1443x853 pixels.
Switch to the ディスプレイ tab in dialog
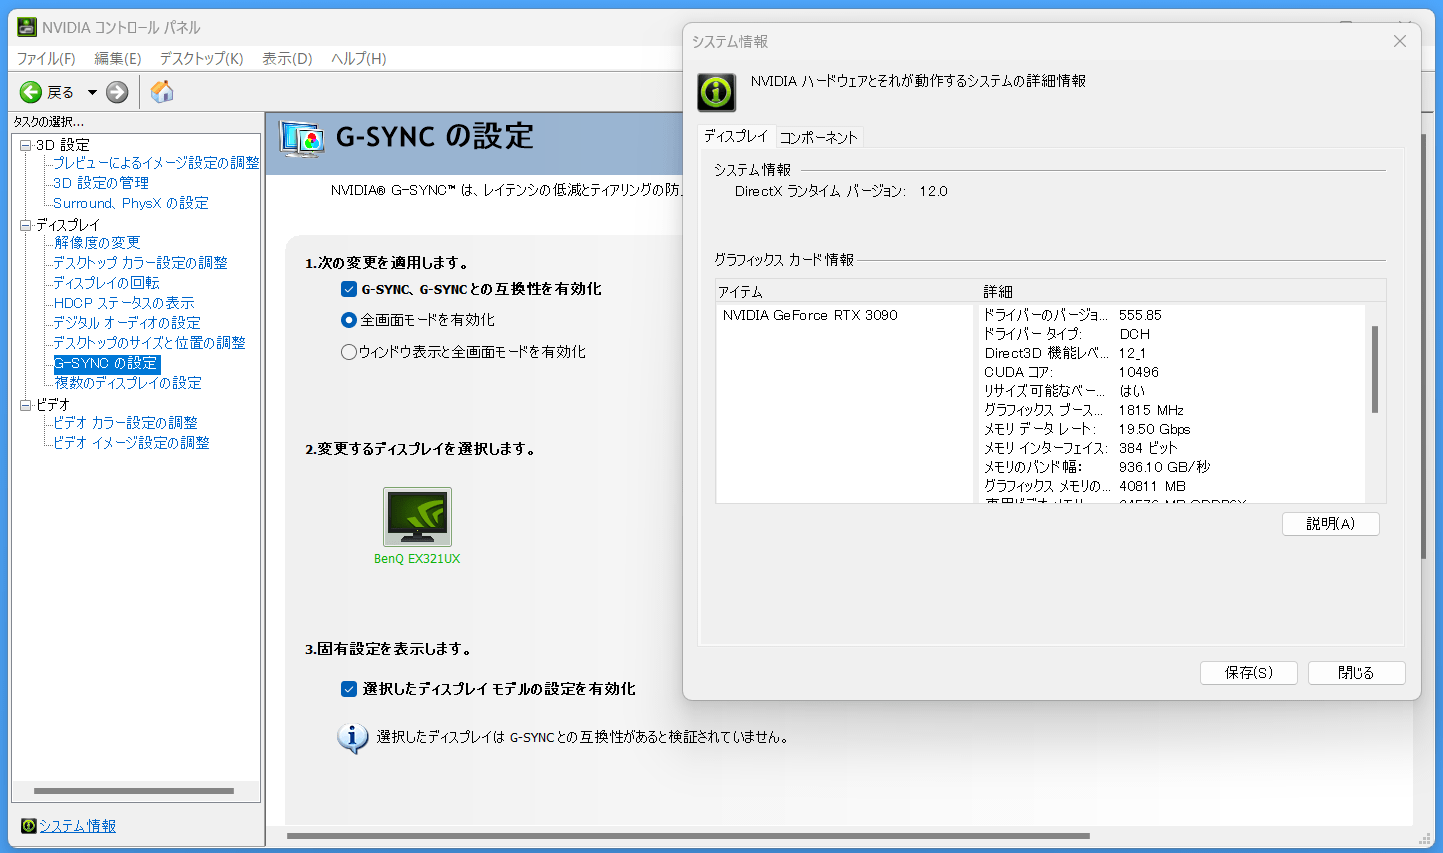tap(736, 136)
